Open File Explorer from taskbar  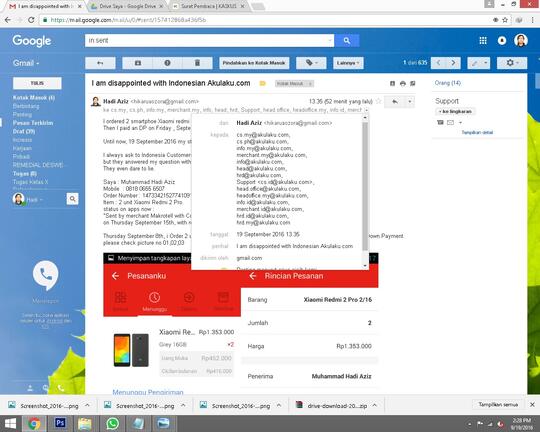tap(85, 423)
